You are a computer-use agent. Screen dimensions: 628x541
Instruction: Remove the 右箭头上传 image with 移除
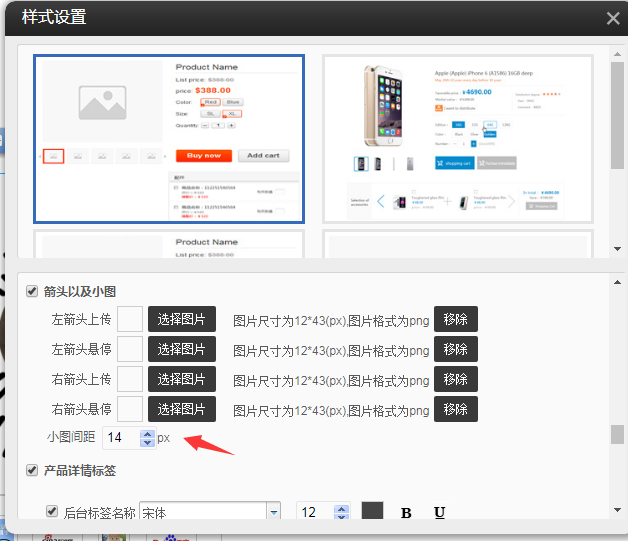(x=455, y=379)
